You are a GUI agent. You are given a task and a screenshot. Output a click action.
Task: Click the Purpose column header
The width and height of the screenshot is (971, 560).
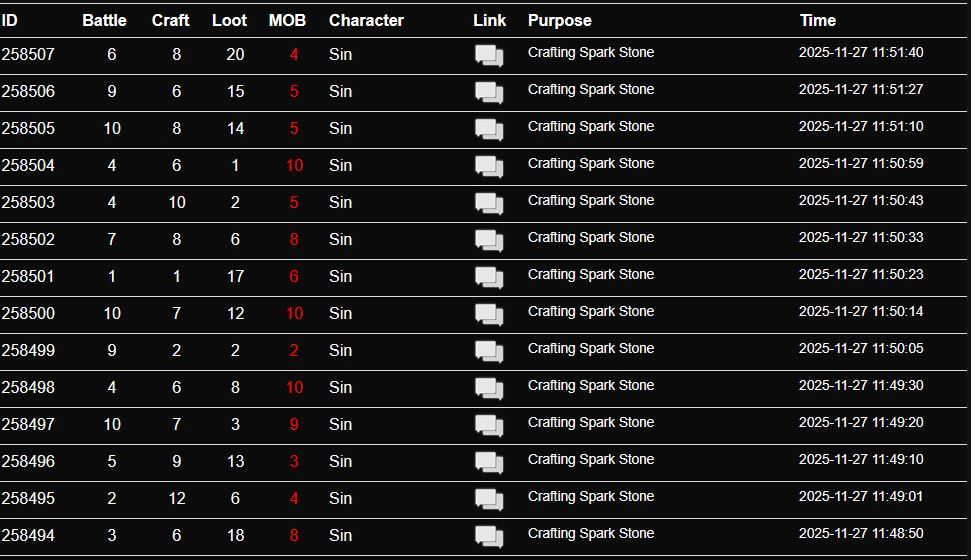coord(560,20)
